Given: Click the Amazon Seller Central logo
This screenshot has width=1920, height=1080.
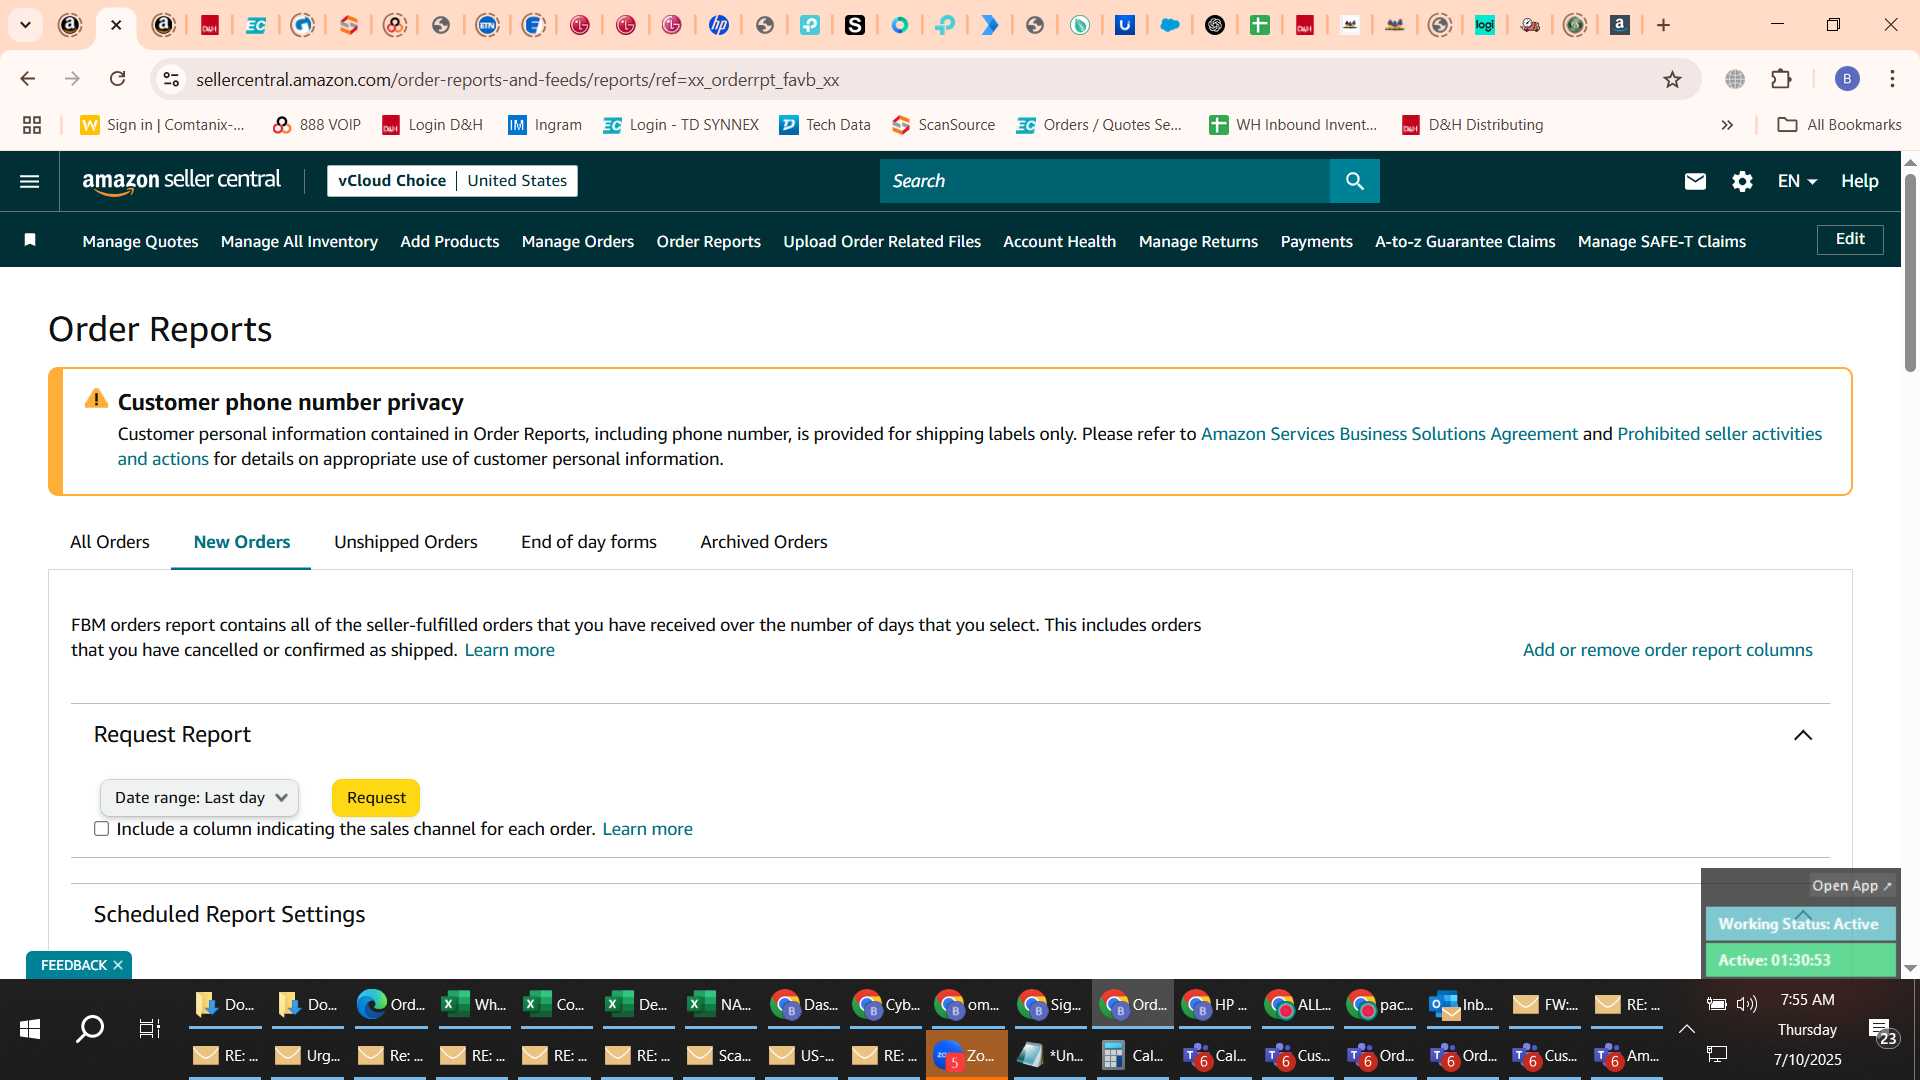Looking at the screenshot, I should 182,181.
